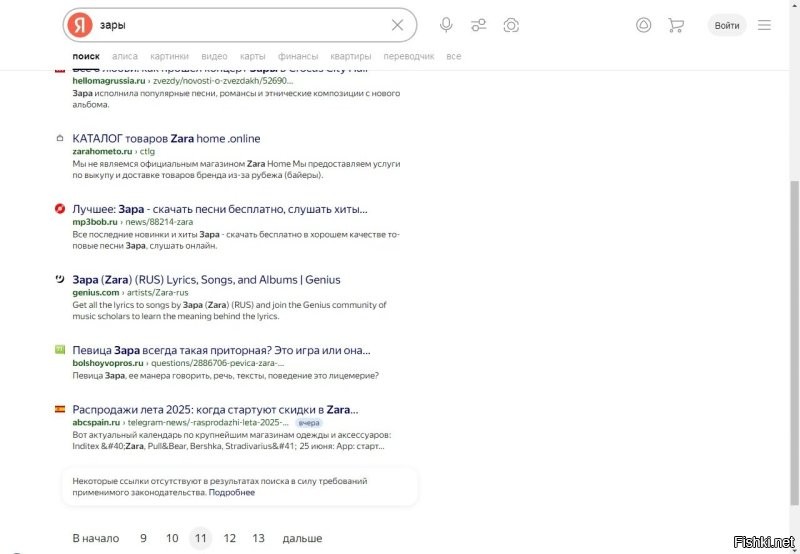The width and height of the screenshot is (800, 554).
Task: Click the zarahometo house favicon
Action: (x=60, y=138)
